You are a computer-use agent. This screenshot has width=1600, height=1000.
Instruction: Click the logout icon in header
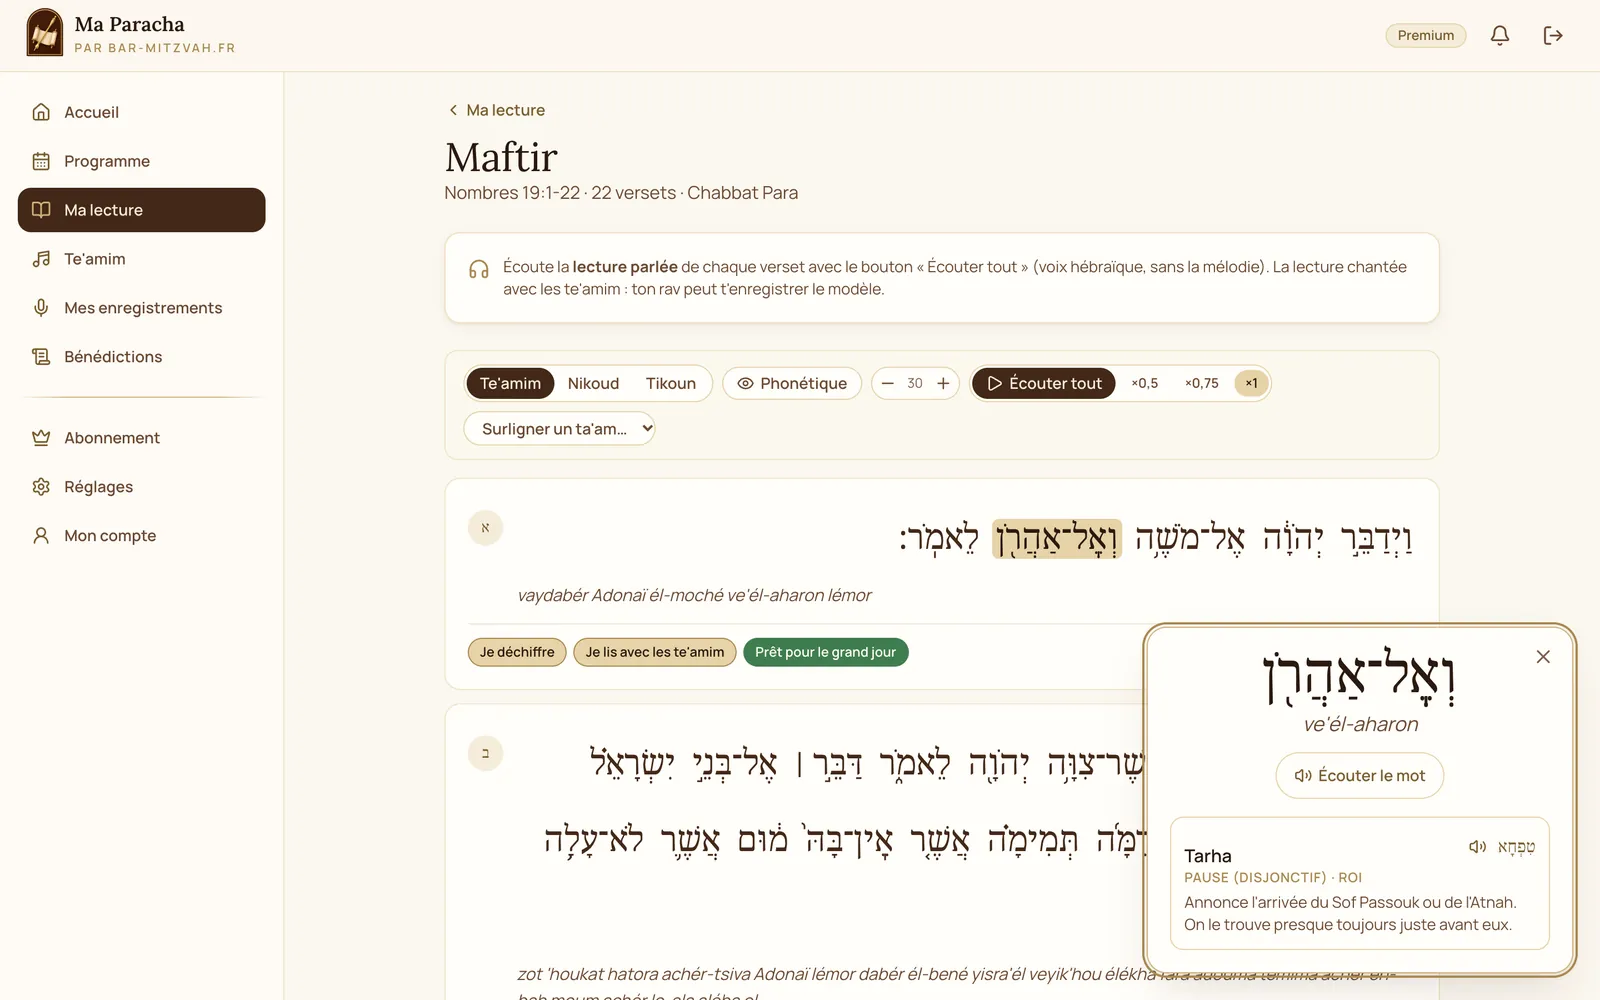point(1553,36)
